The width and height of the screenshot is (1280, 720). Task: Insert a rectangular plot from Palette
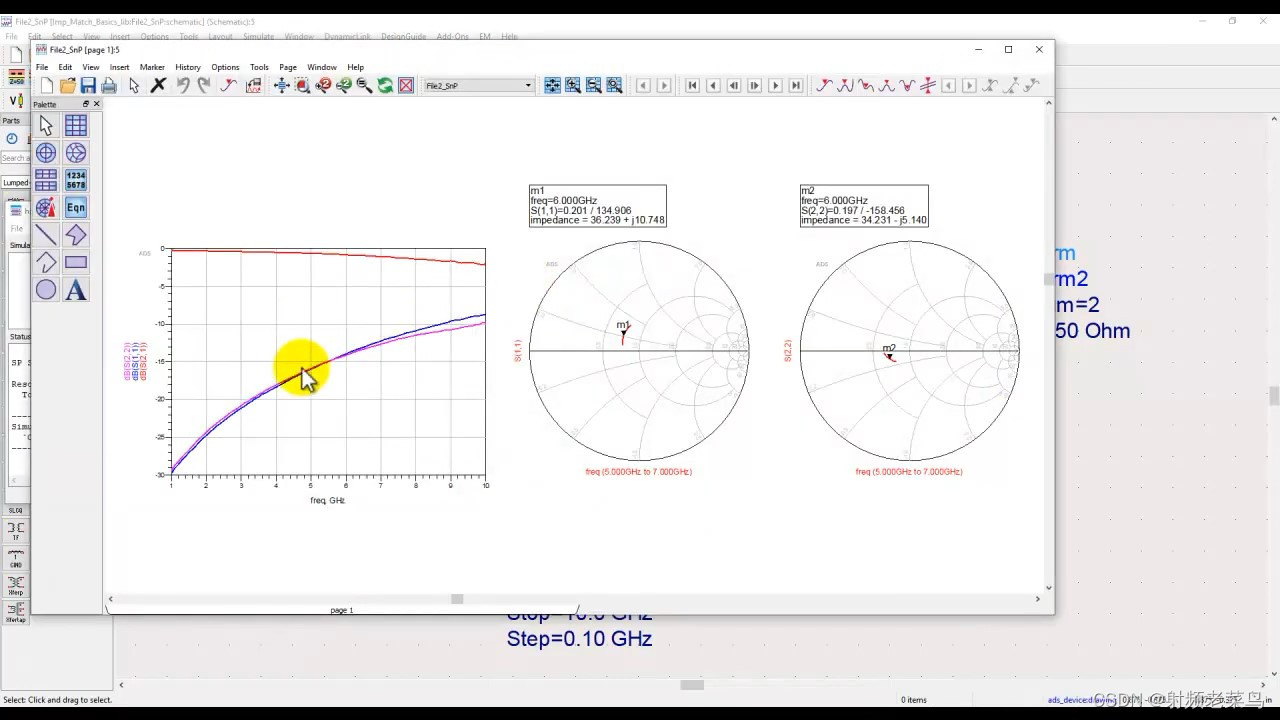tap(76, 125)
